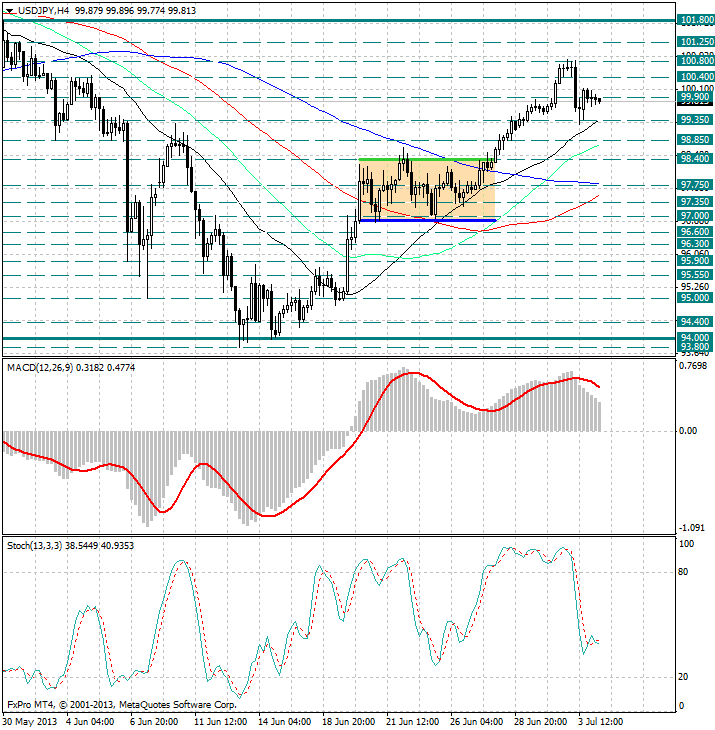Click the 11 Jun 12:00 time label
This screenshot has height=730, width=715.
(221, 722)
